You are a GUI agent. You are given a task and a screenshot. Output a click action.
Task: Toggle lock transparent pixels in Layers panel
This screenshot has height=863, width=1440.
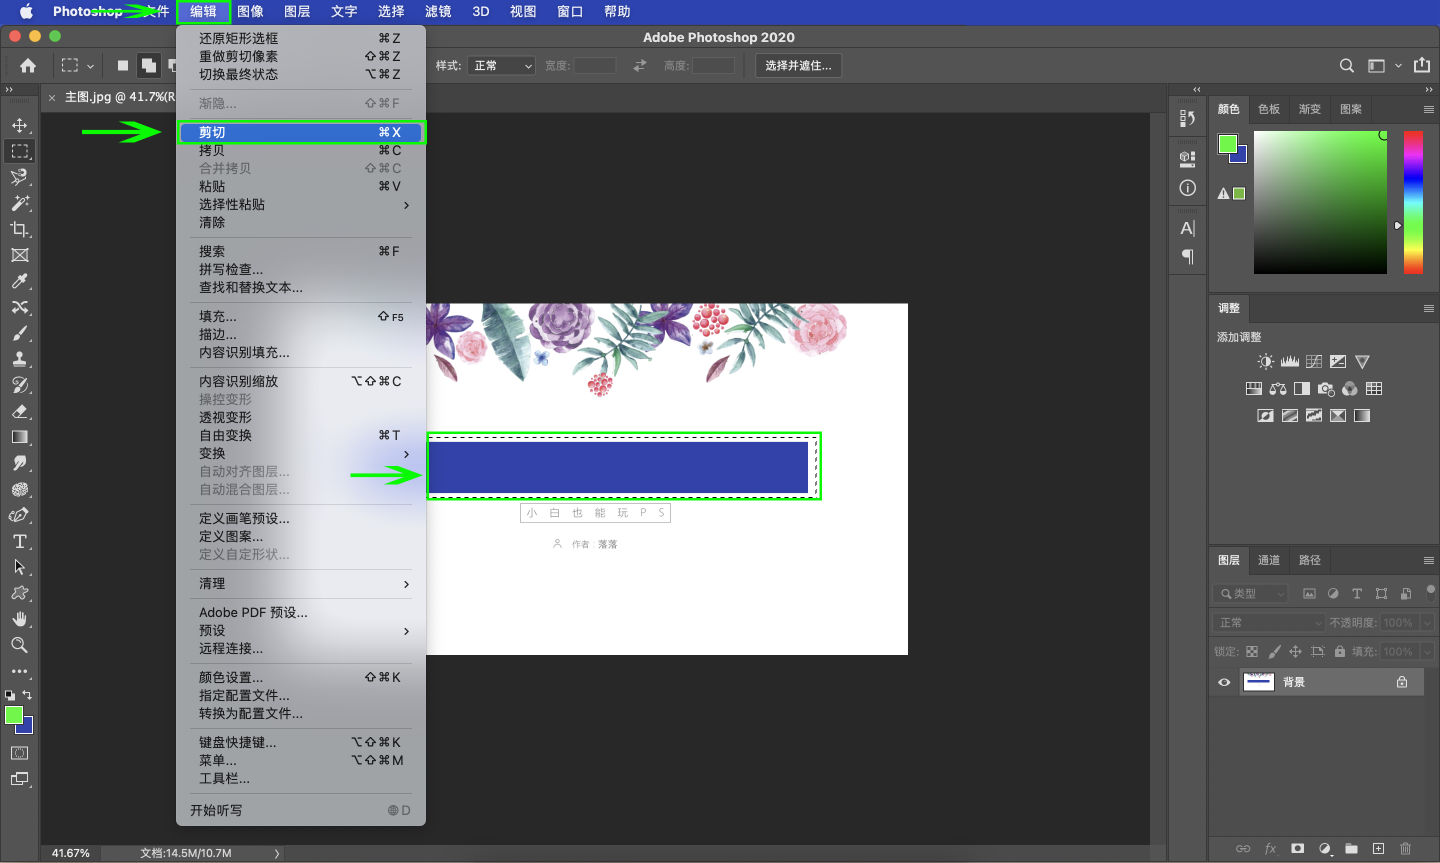(1252, 651)
